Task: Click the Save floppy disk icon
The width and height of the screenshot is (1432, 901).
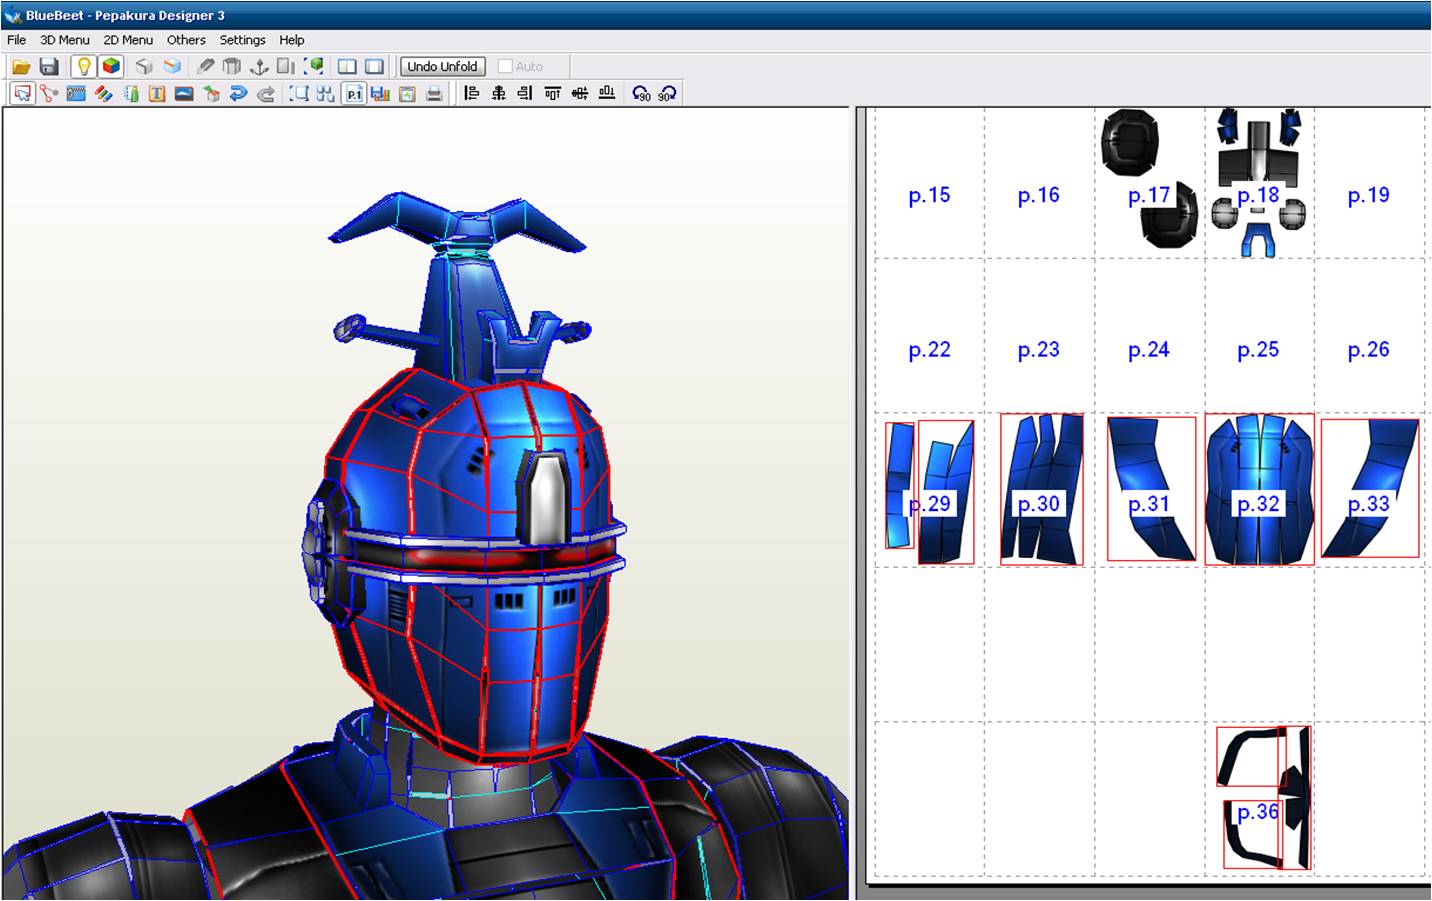Action: click(x=49, y=67)
